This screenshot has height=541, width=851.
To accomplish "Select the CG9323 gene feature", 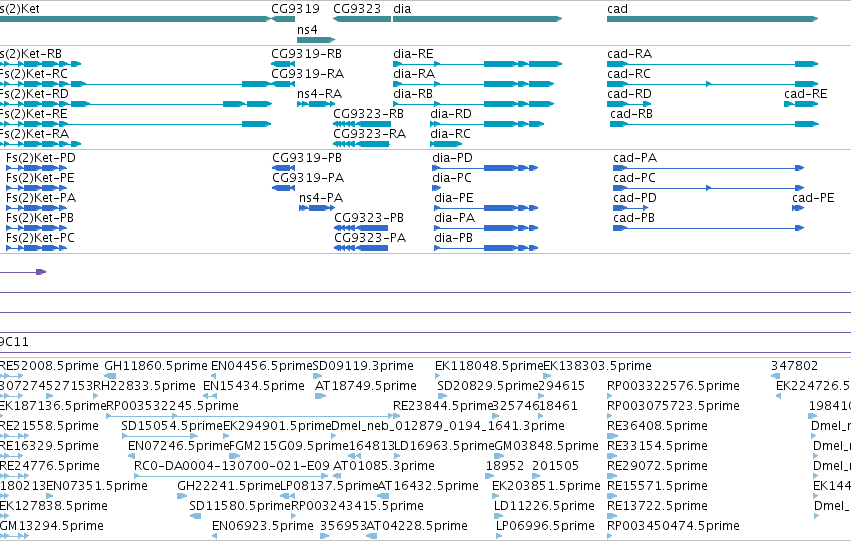I will pos(362,19).
